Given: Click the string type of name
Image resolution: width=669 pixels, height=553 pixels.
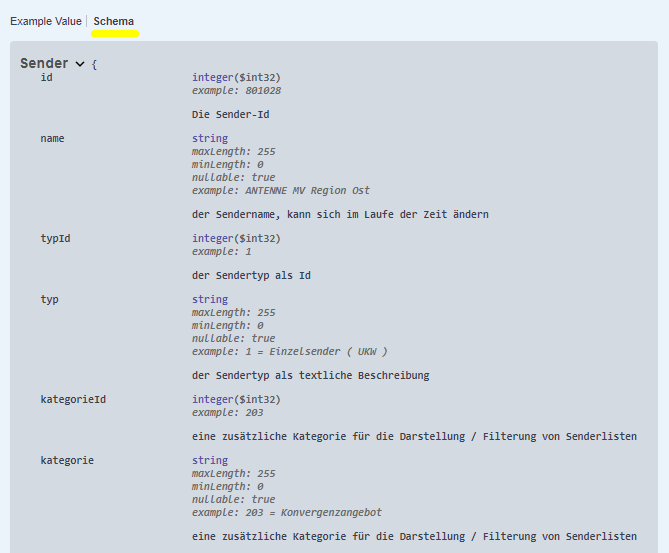Looking at the screenshot, I should (210, 138).
